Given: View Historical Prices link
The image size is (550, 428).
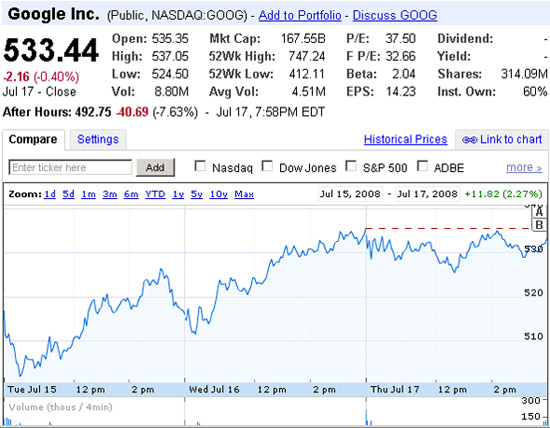Looking at the screenshot, I should click(x=405, y=139).
